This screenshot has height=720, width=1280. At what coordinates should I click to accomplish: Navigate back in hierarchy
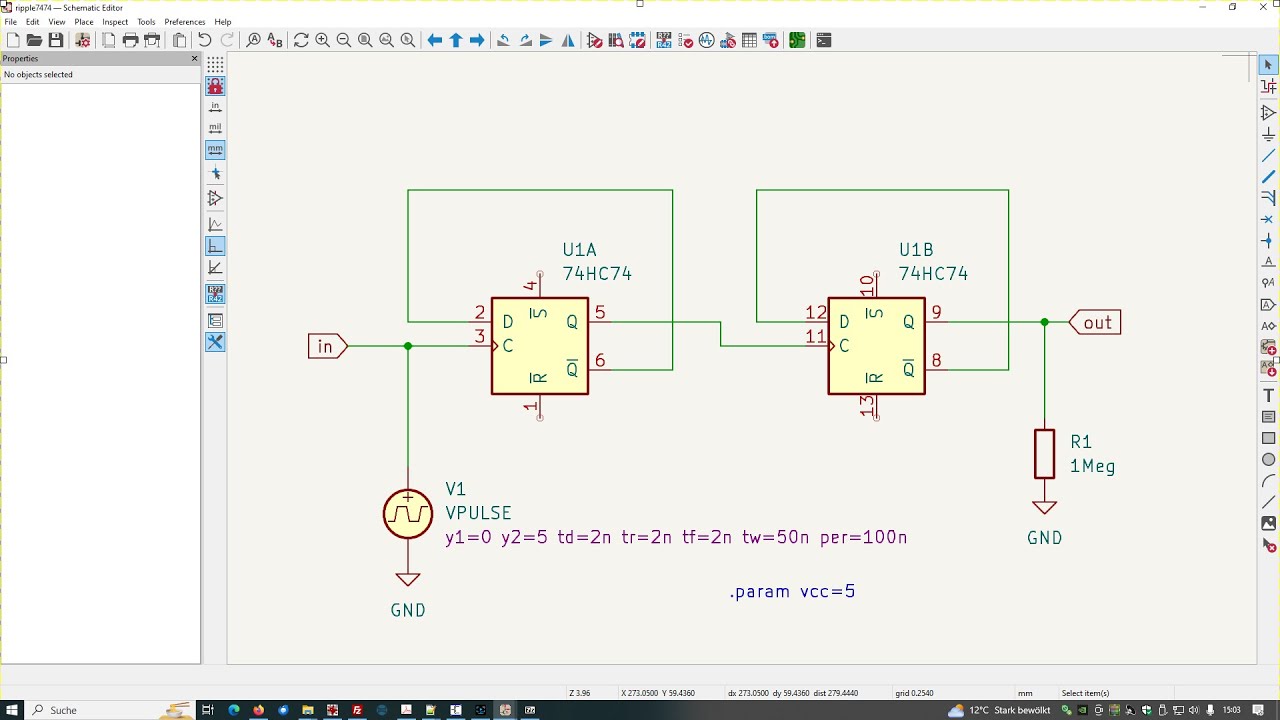pyautogui.click(x=435, y=40)
